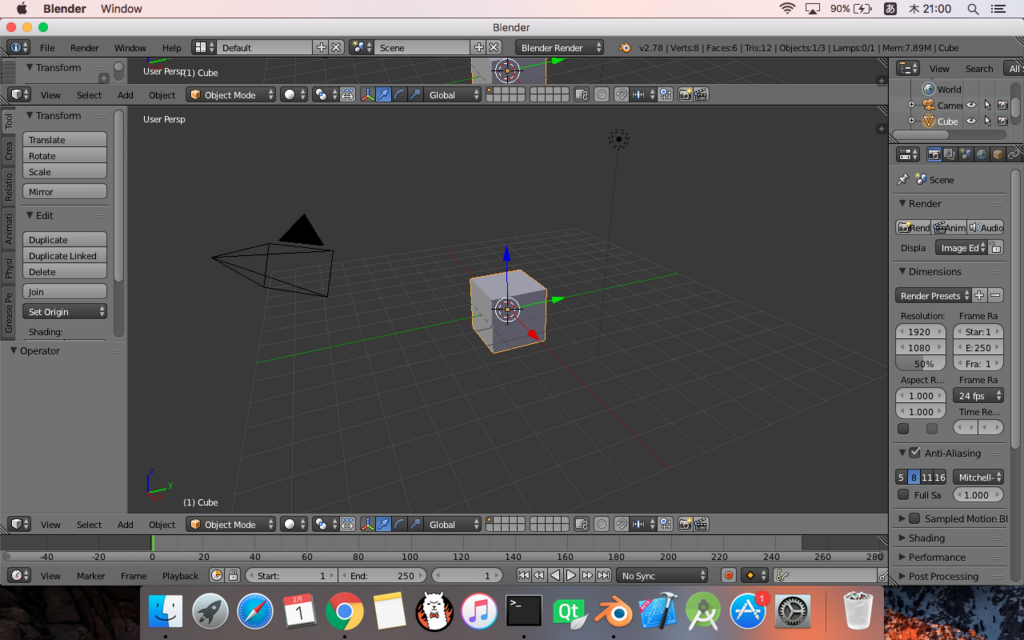Select rotate manipulator in lower 3D view header
This screenshot has height=640, width=1024.
tap(399, 524)
